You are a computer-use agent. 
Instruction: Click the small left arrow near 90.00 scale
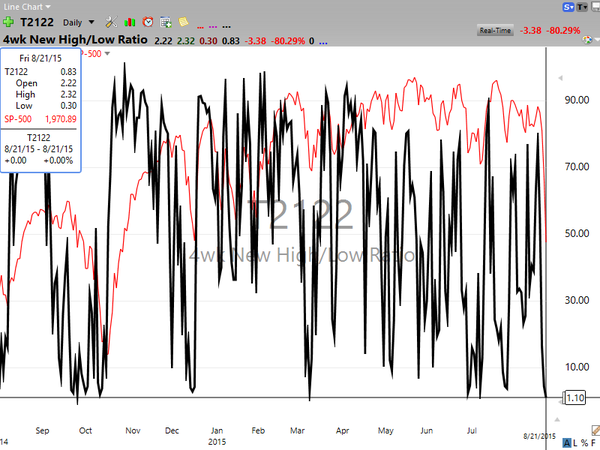[561, 78]
